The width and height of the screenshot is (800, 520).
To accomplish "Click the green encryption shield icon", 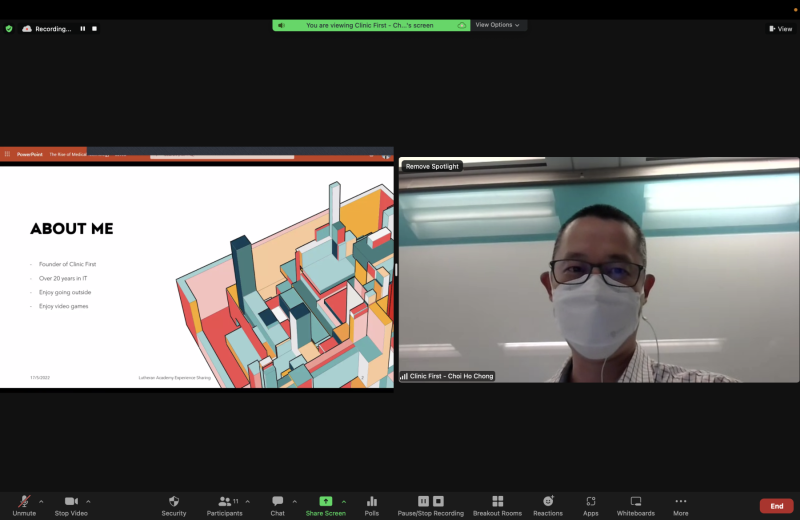I will [9, 29].
